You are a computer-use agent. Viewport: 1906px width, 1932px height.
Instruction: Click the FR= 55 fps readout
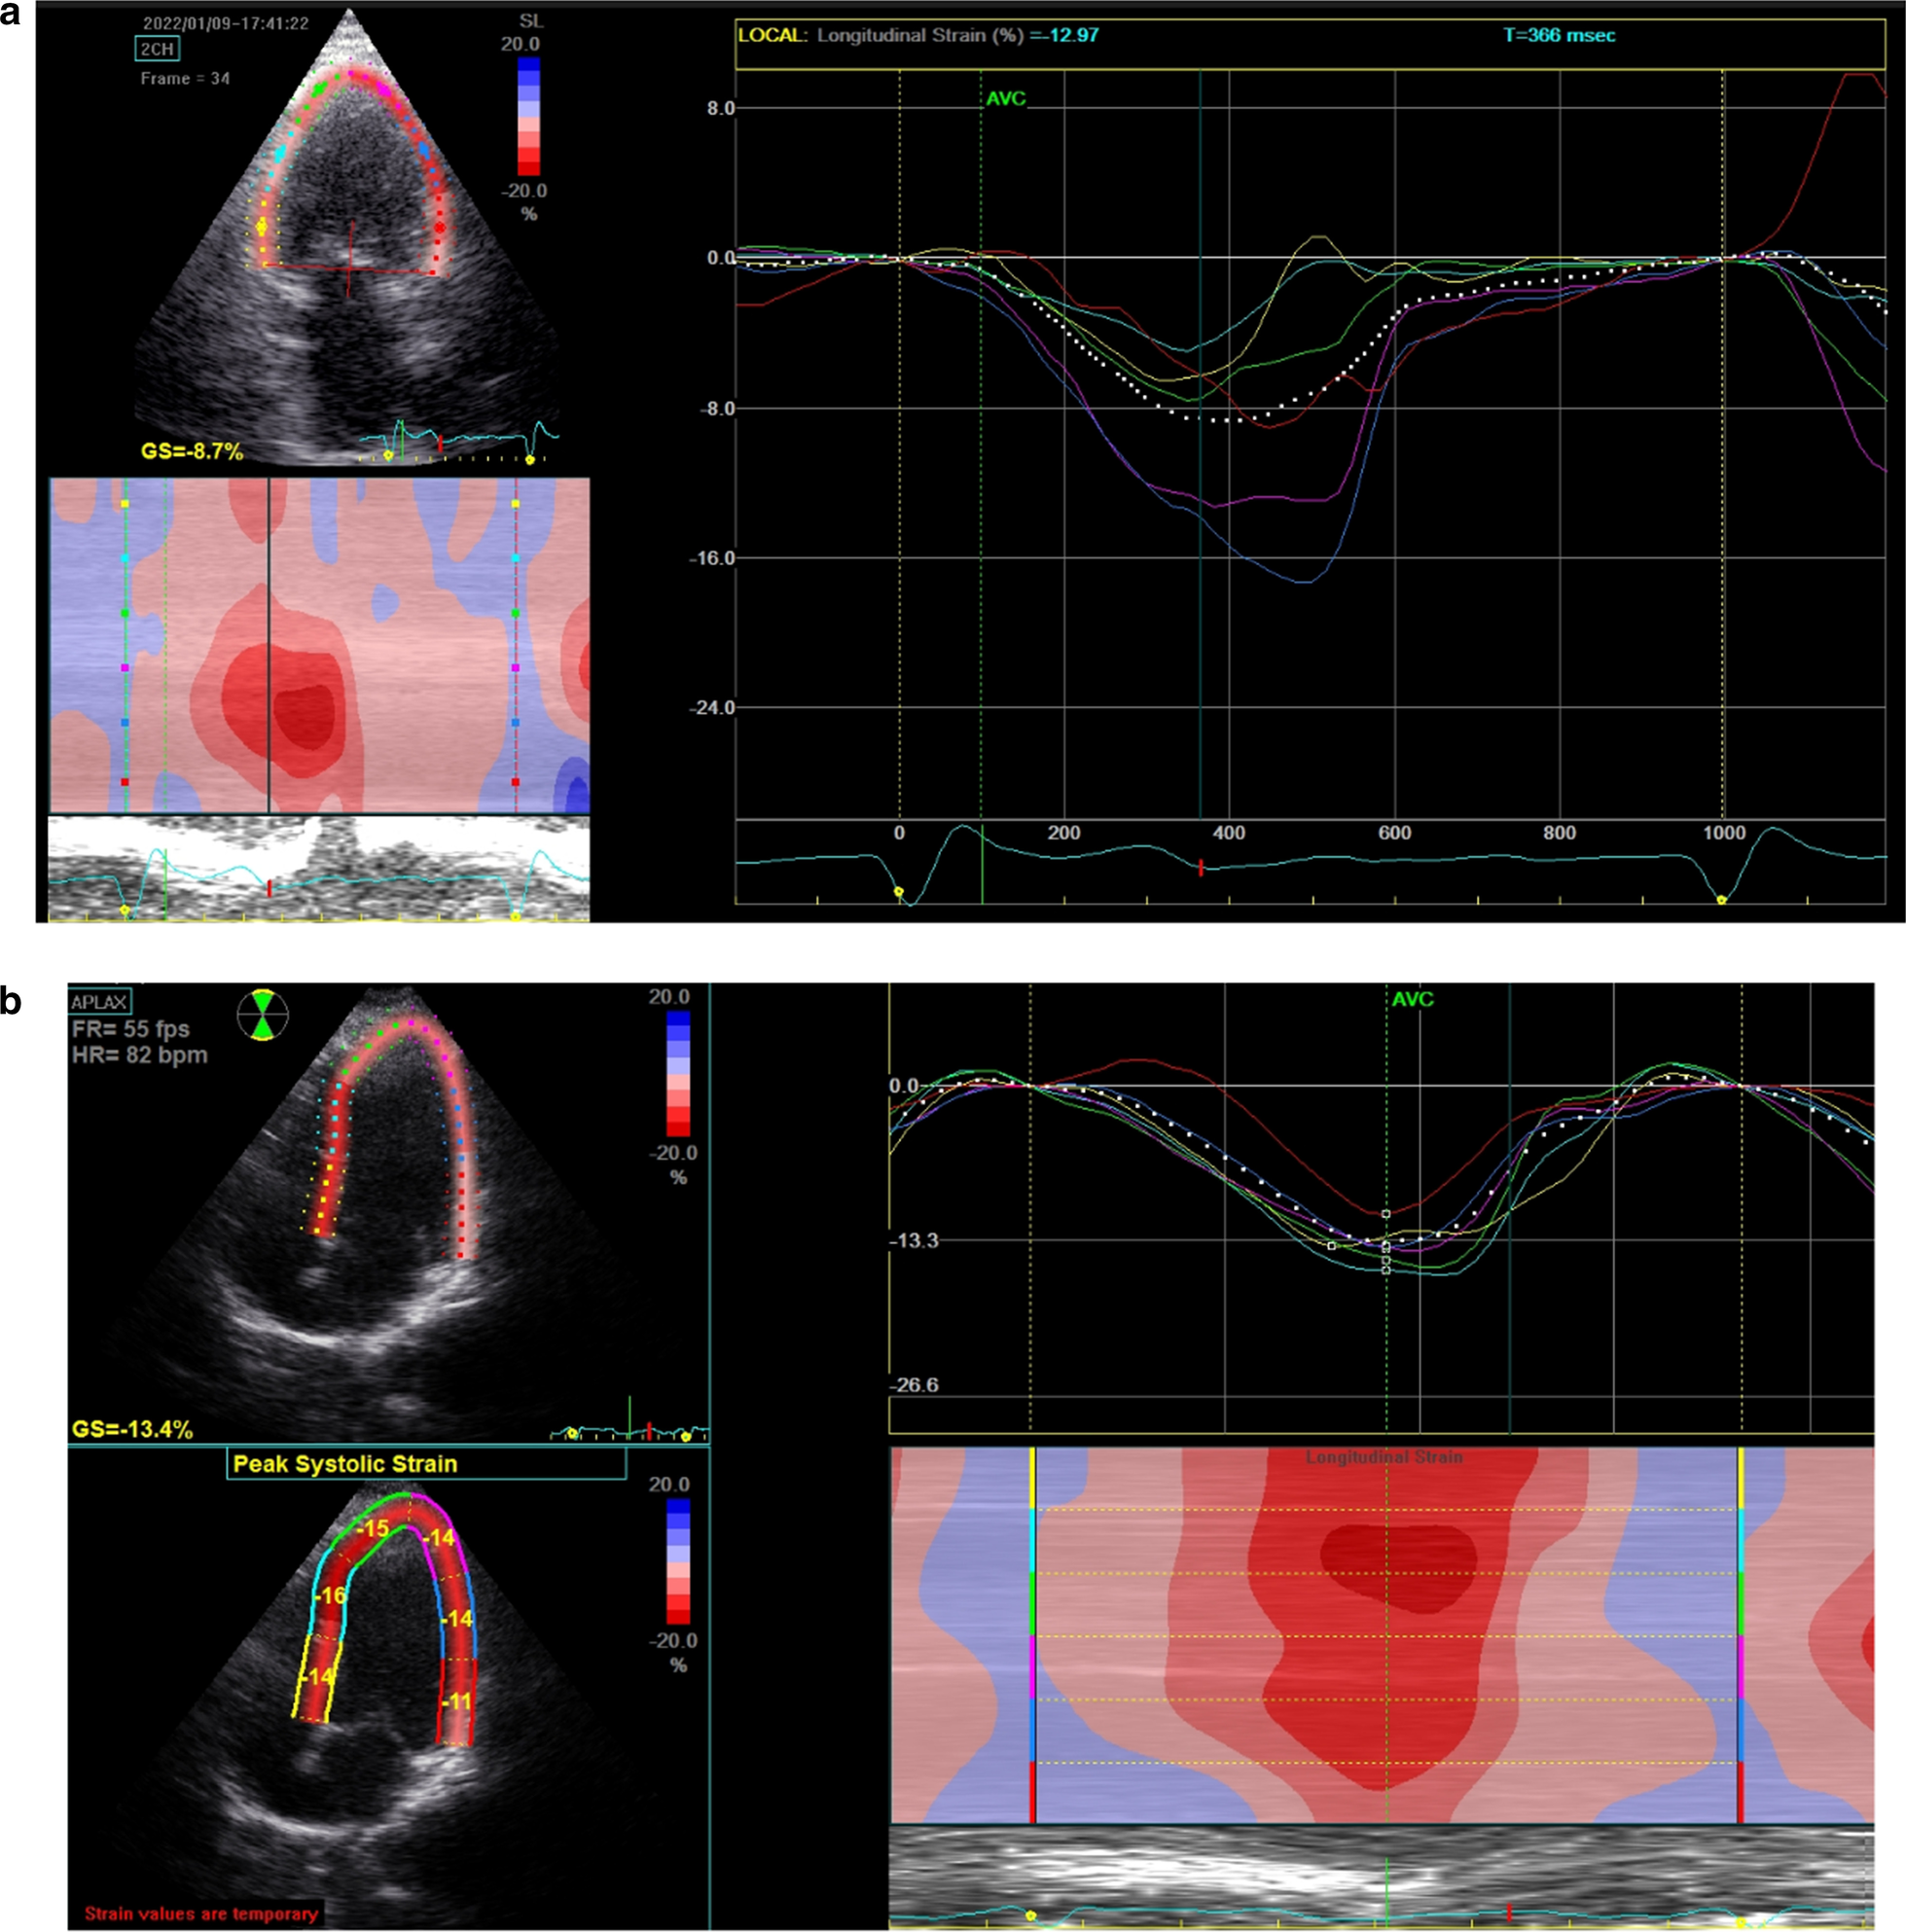130,1028
